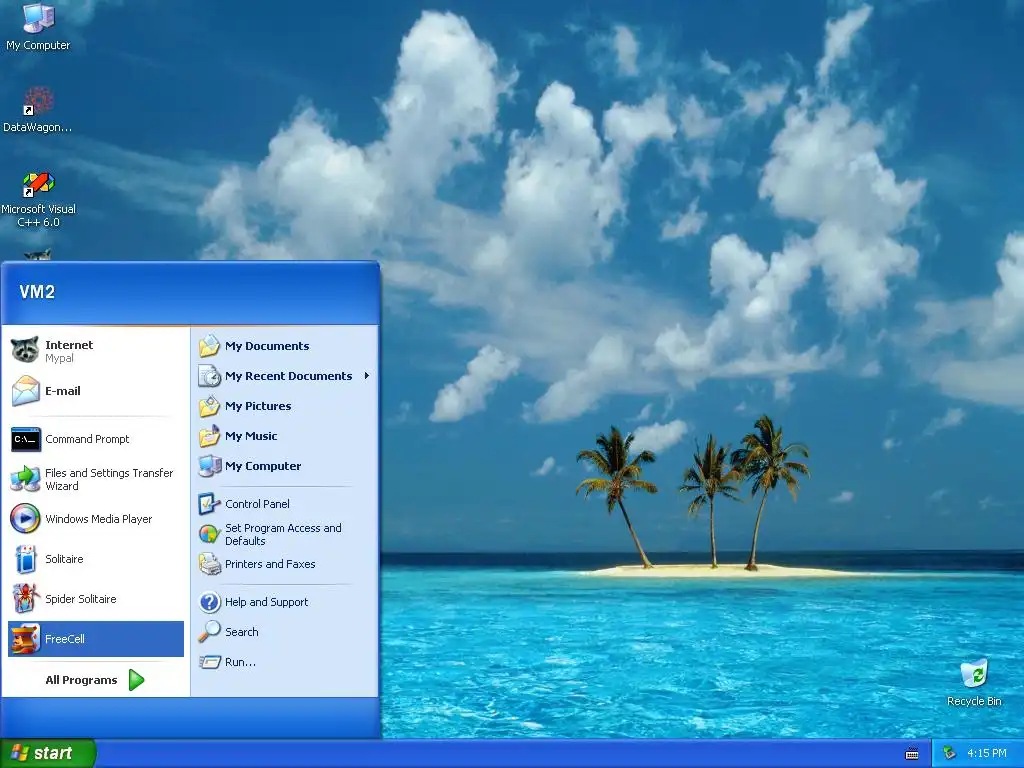Click the Command Prompt icon
1024x768 pixels.
point(25,439)
